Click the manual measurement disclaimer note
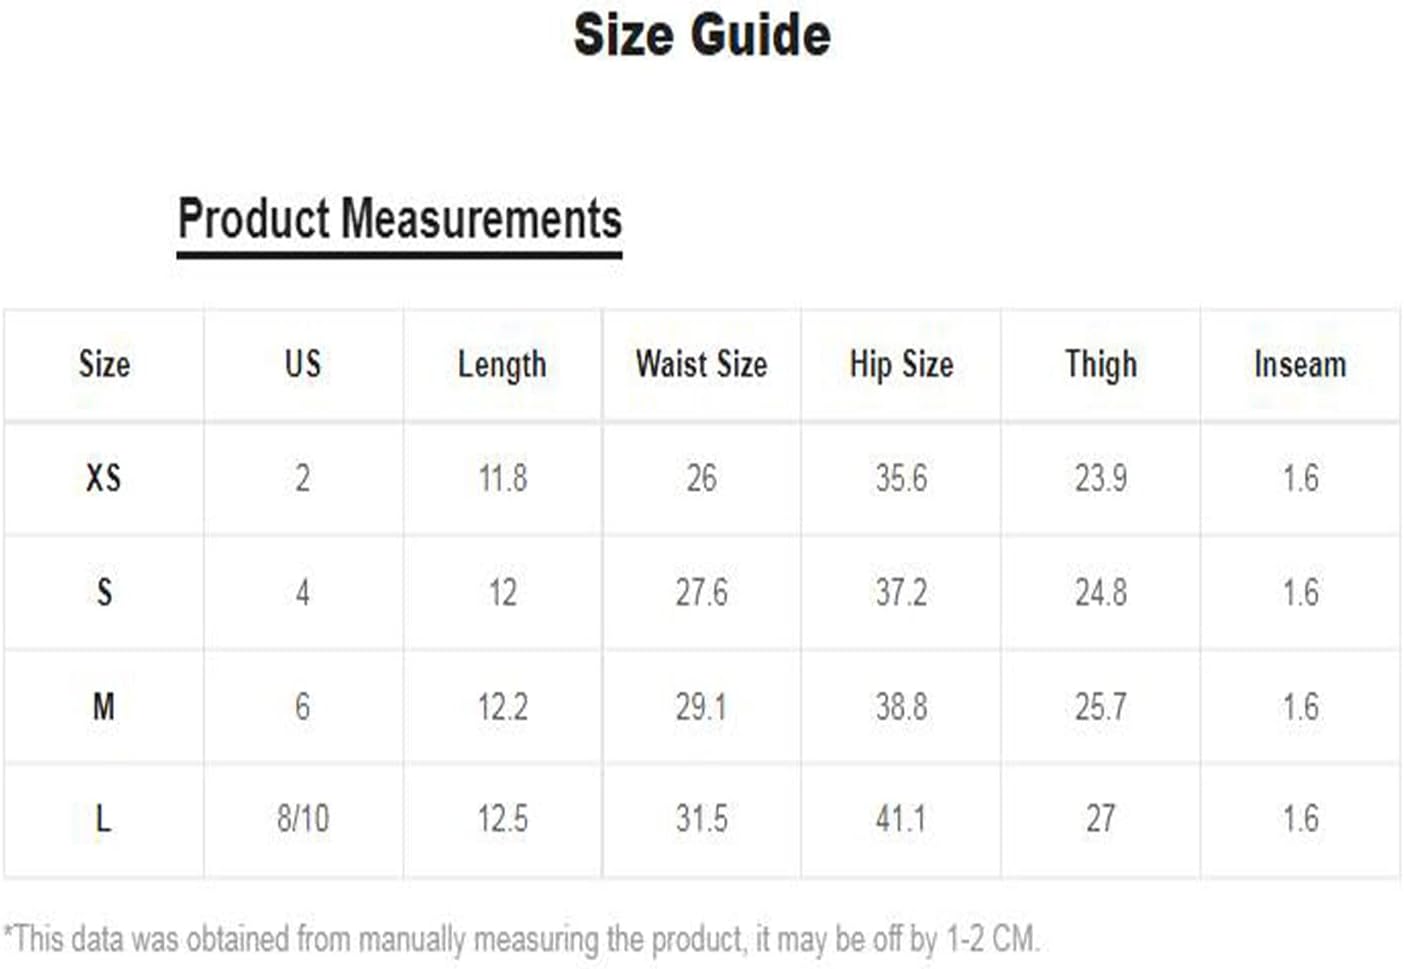 point(522,940)
